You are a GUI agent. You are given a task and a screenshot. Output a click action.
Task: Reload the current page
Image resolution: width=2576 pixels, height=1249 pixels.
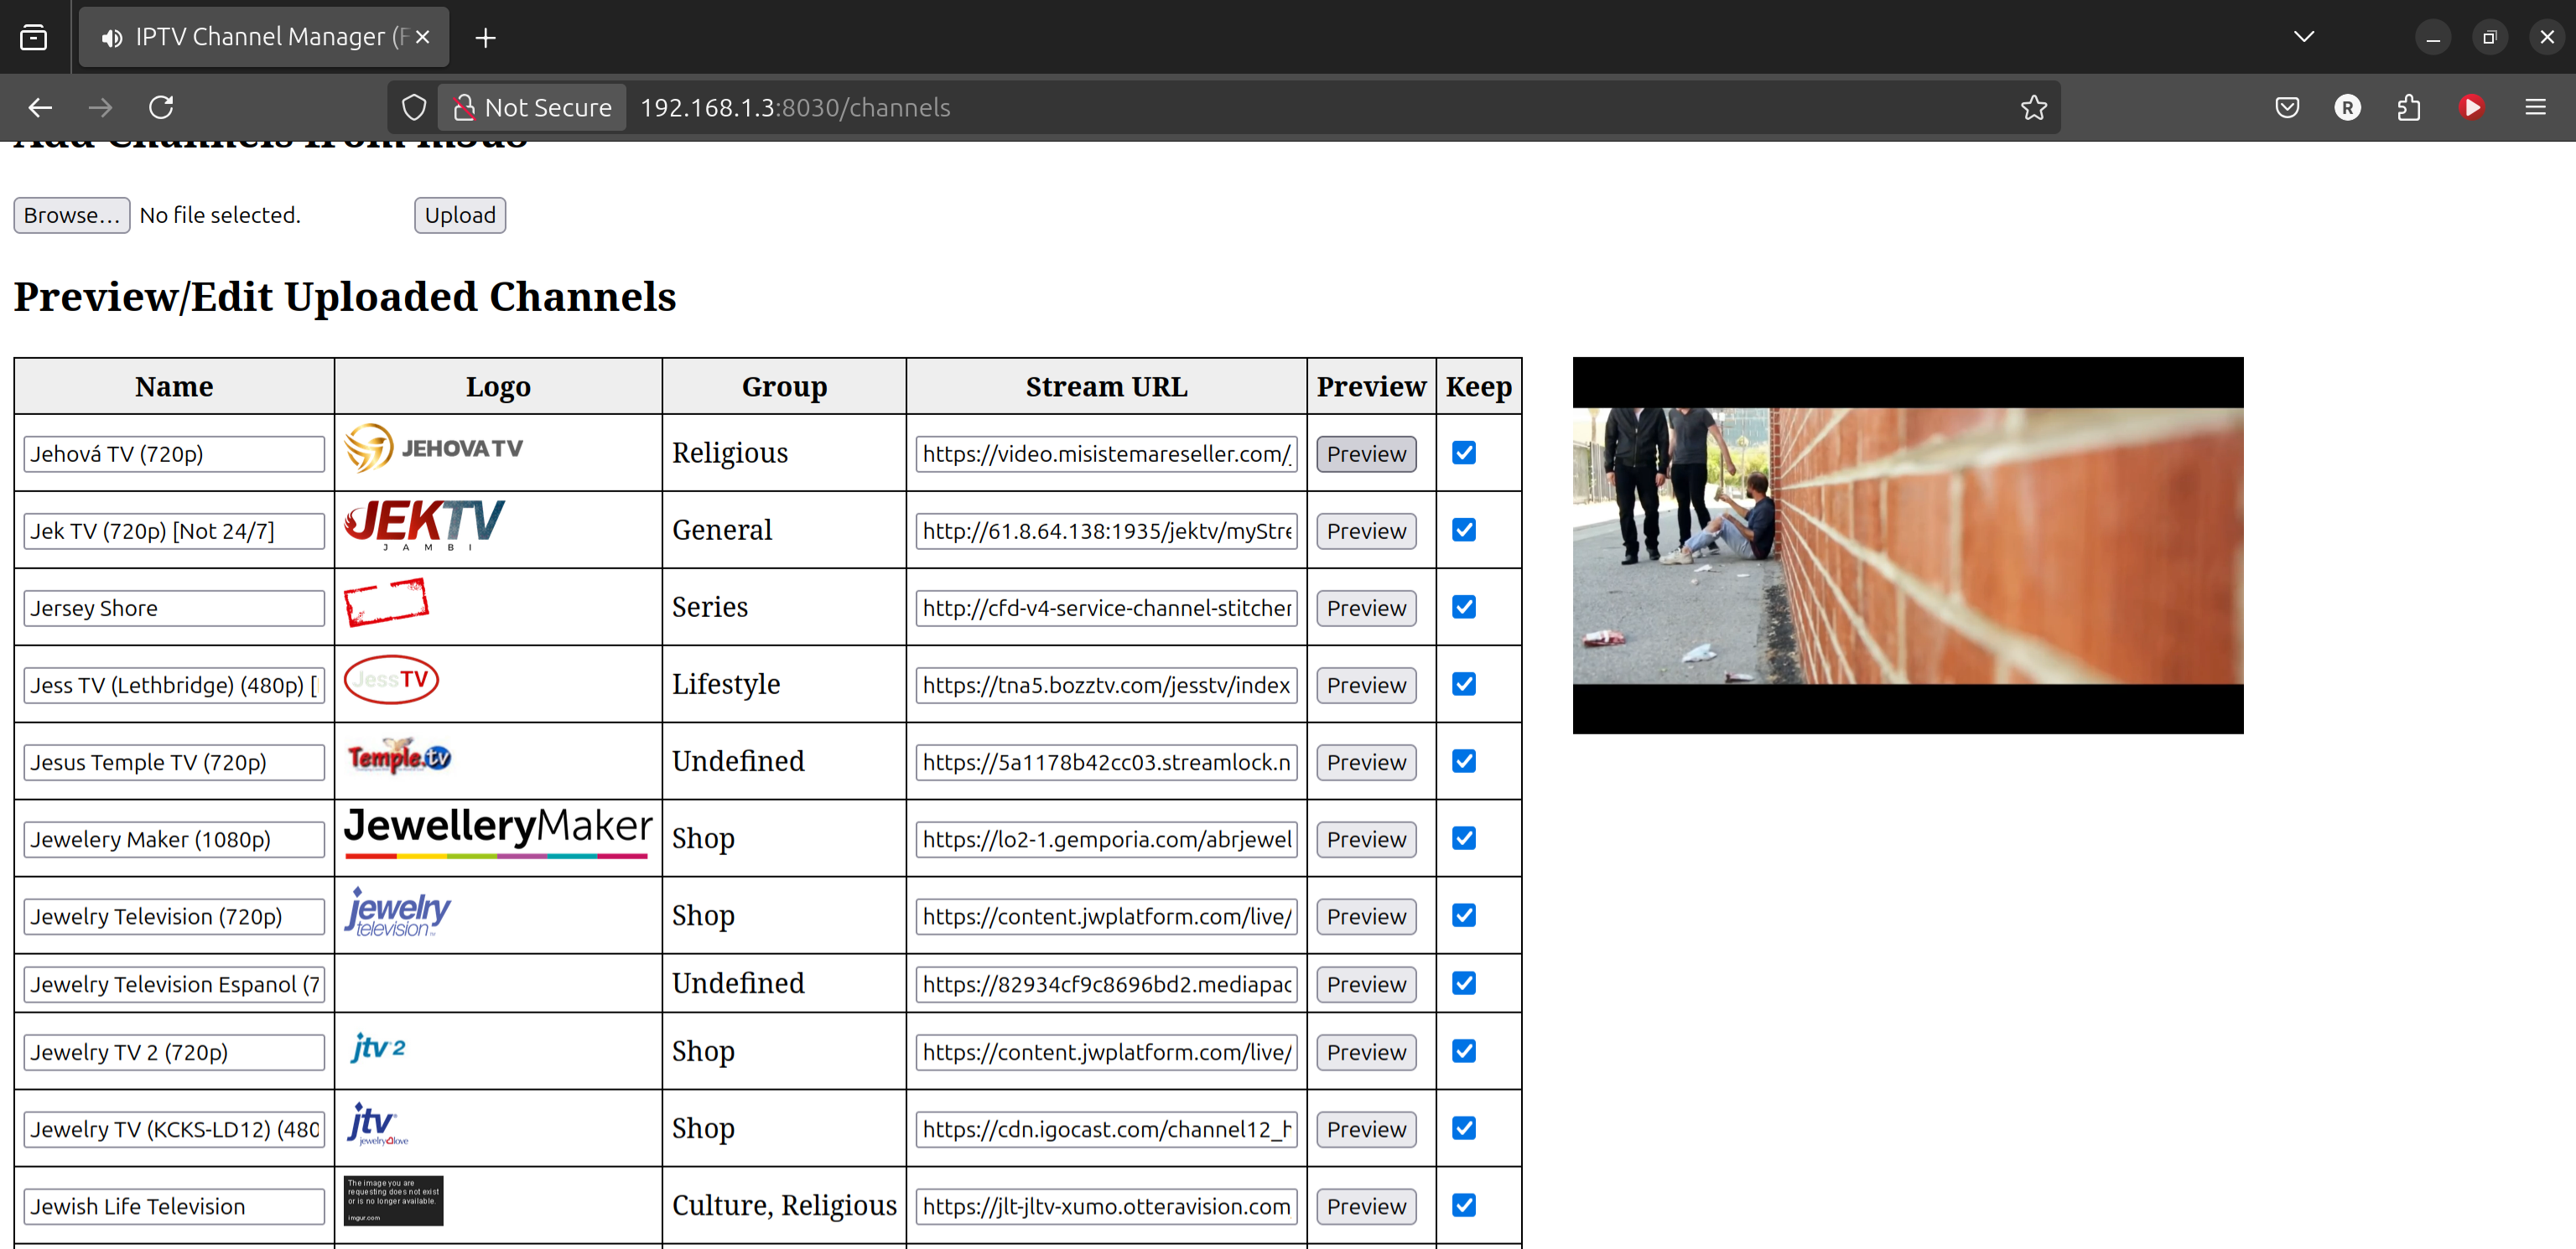161,107
